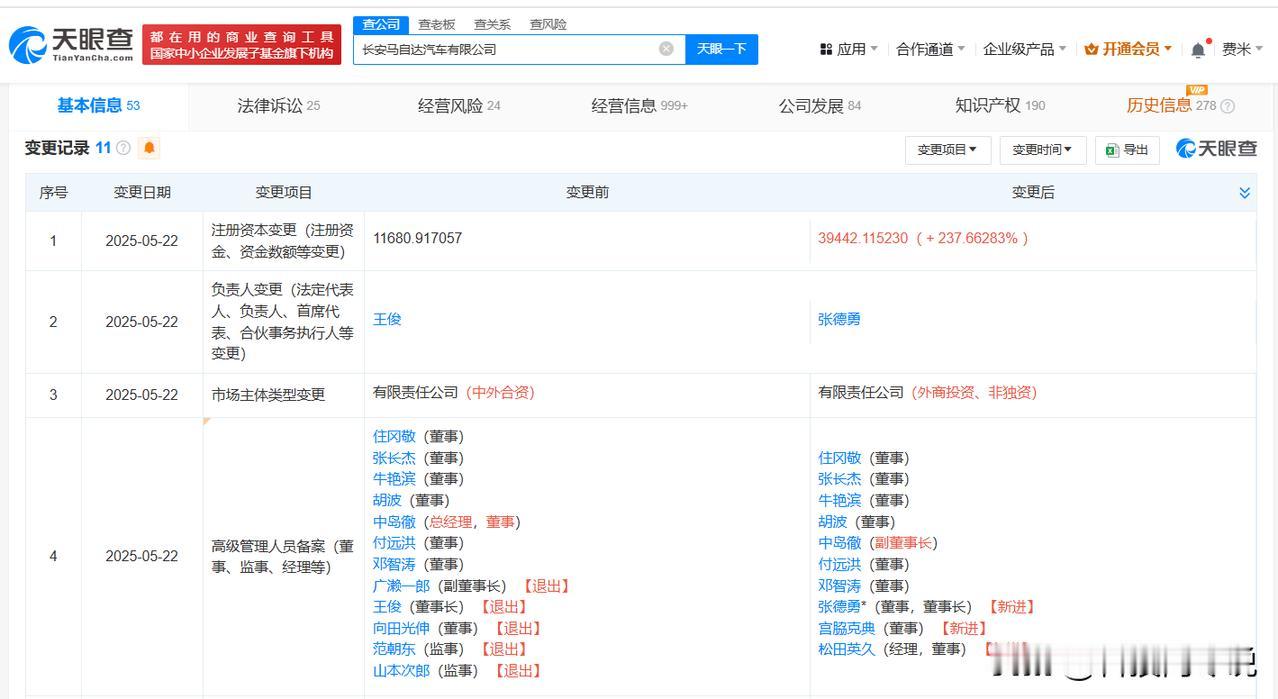The image size is (1278, 699).
Task: Click the help icon beside 历史信息 278
Action: pyautogui.click(x=1228, y=106)
